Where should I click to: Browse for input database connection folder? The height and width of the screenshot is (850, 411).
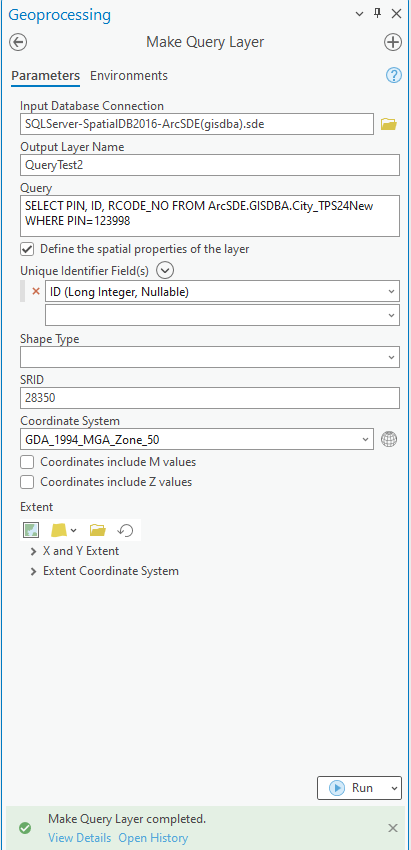389,124
